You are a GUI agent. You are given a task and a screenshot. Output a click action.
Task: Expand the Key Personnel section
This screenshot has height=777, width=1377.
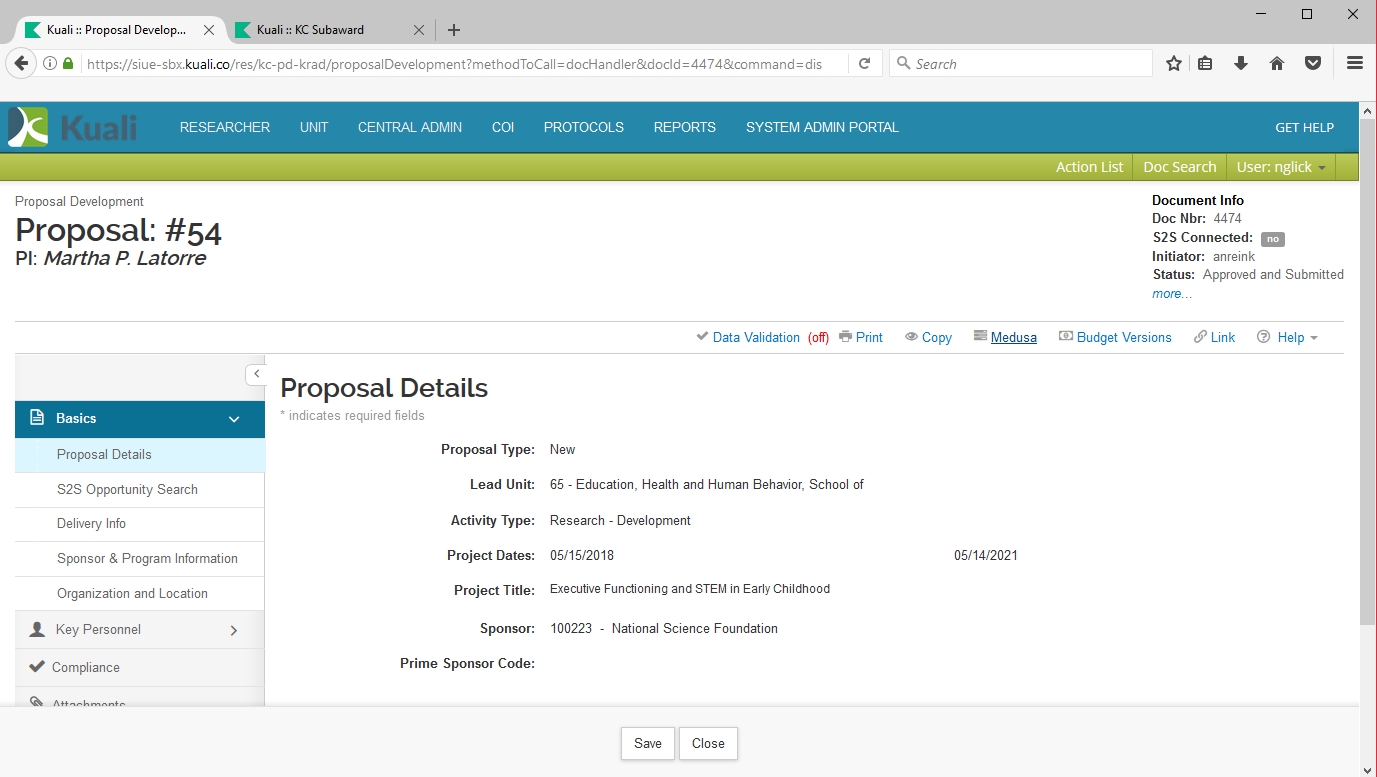[x=234, y=630]
